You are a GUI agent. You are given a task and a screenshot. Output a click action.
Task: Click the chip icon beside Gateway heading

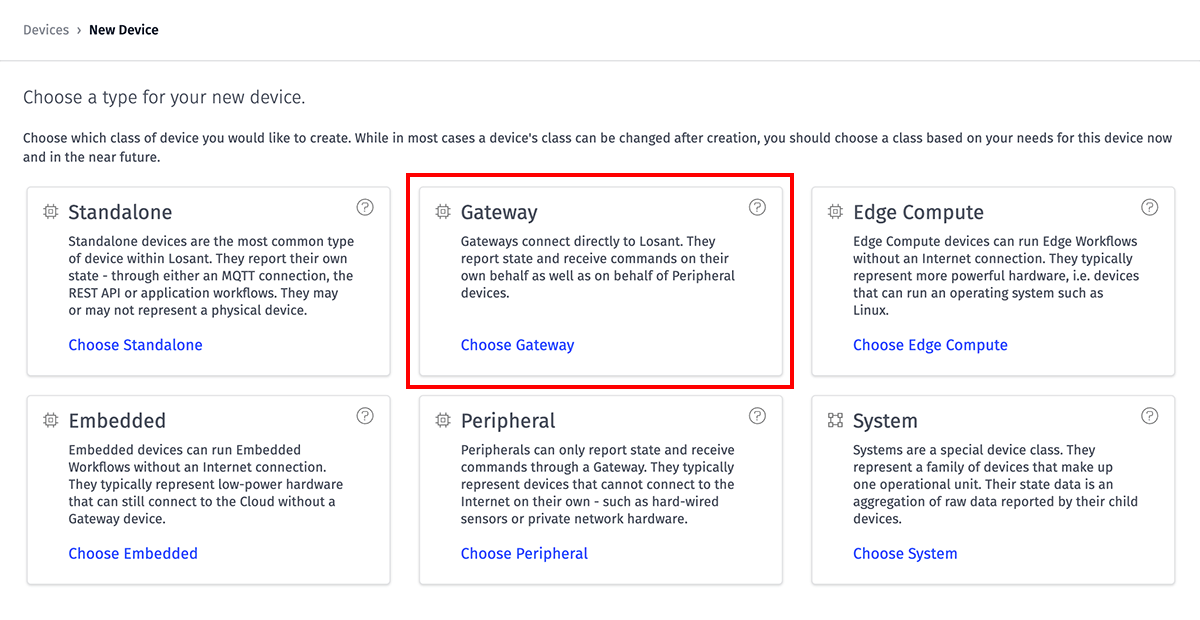(443, 212)
